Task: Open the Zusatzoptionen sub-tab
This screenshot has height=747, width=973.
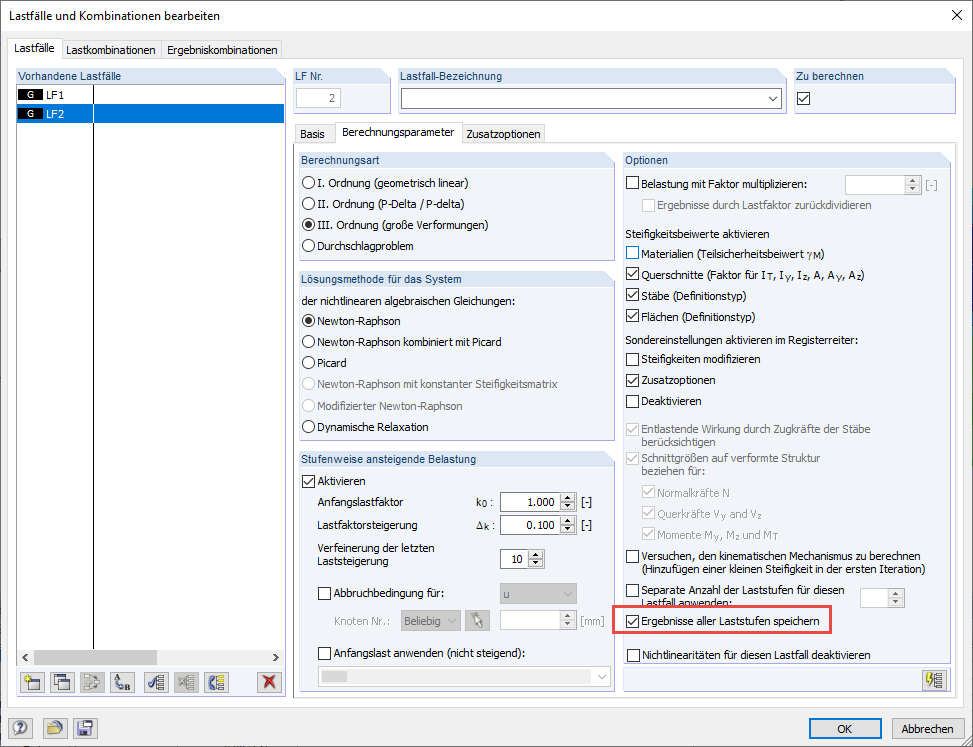Action: (503, 133)
